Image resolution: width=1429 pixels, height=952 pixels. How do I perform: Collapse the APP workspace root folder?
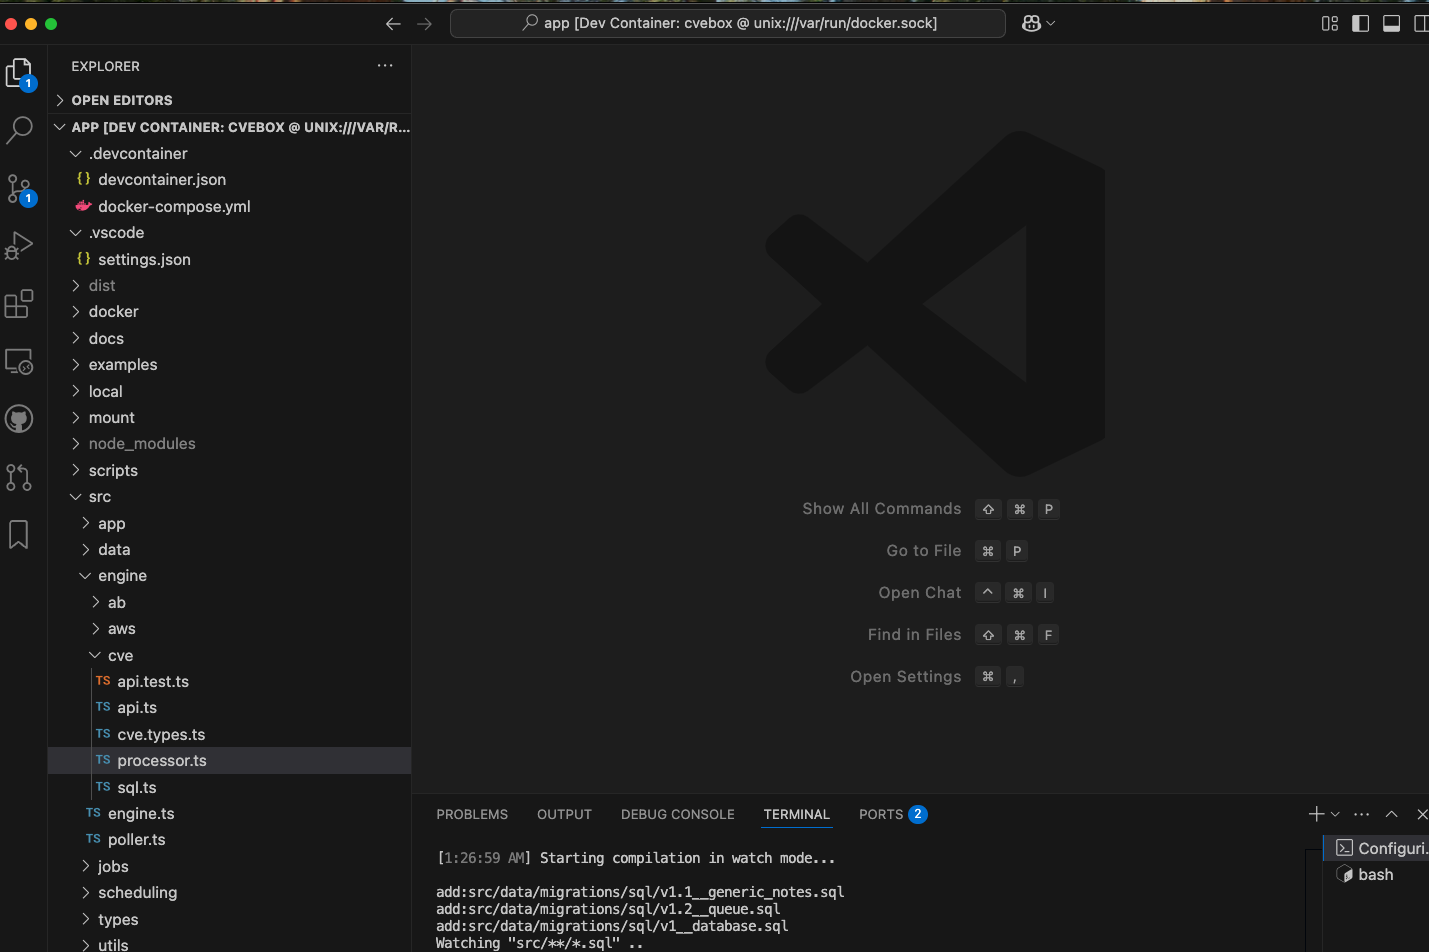(230, 127)
